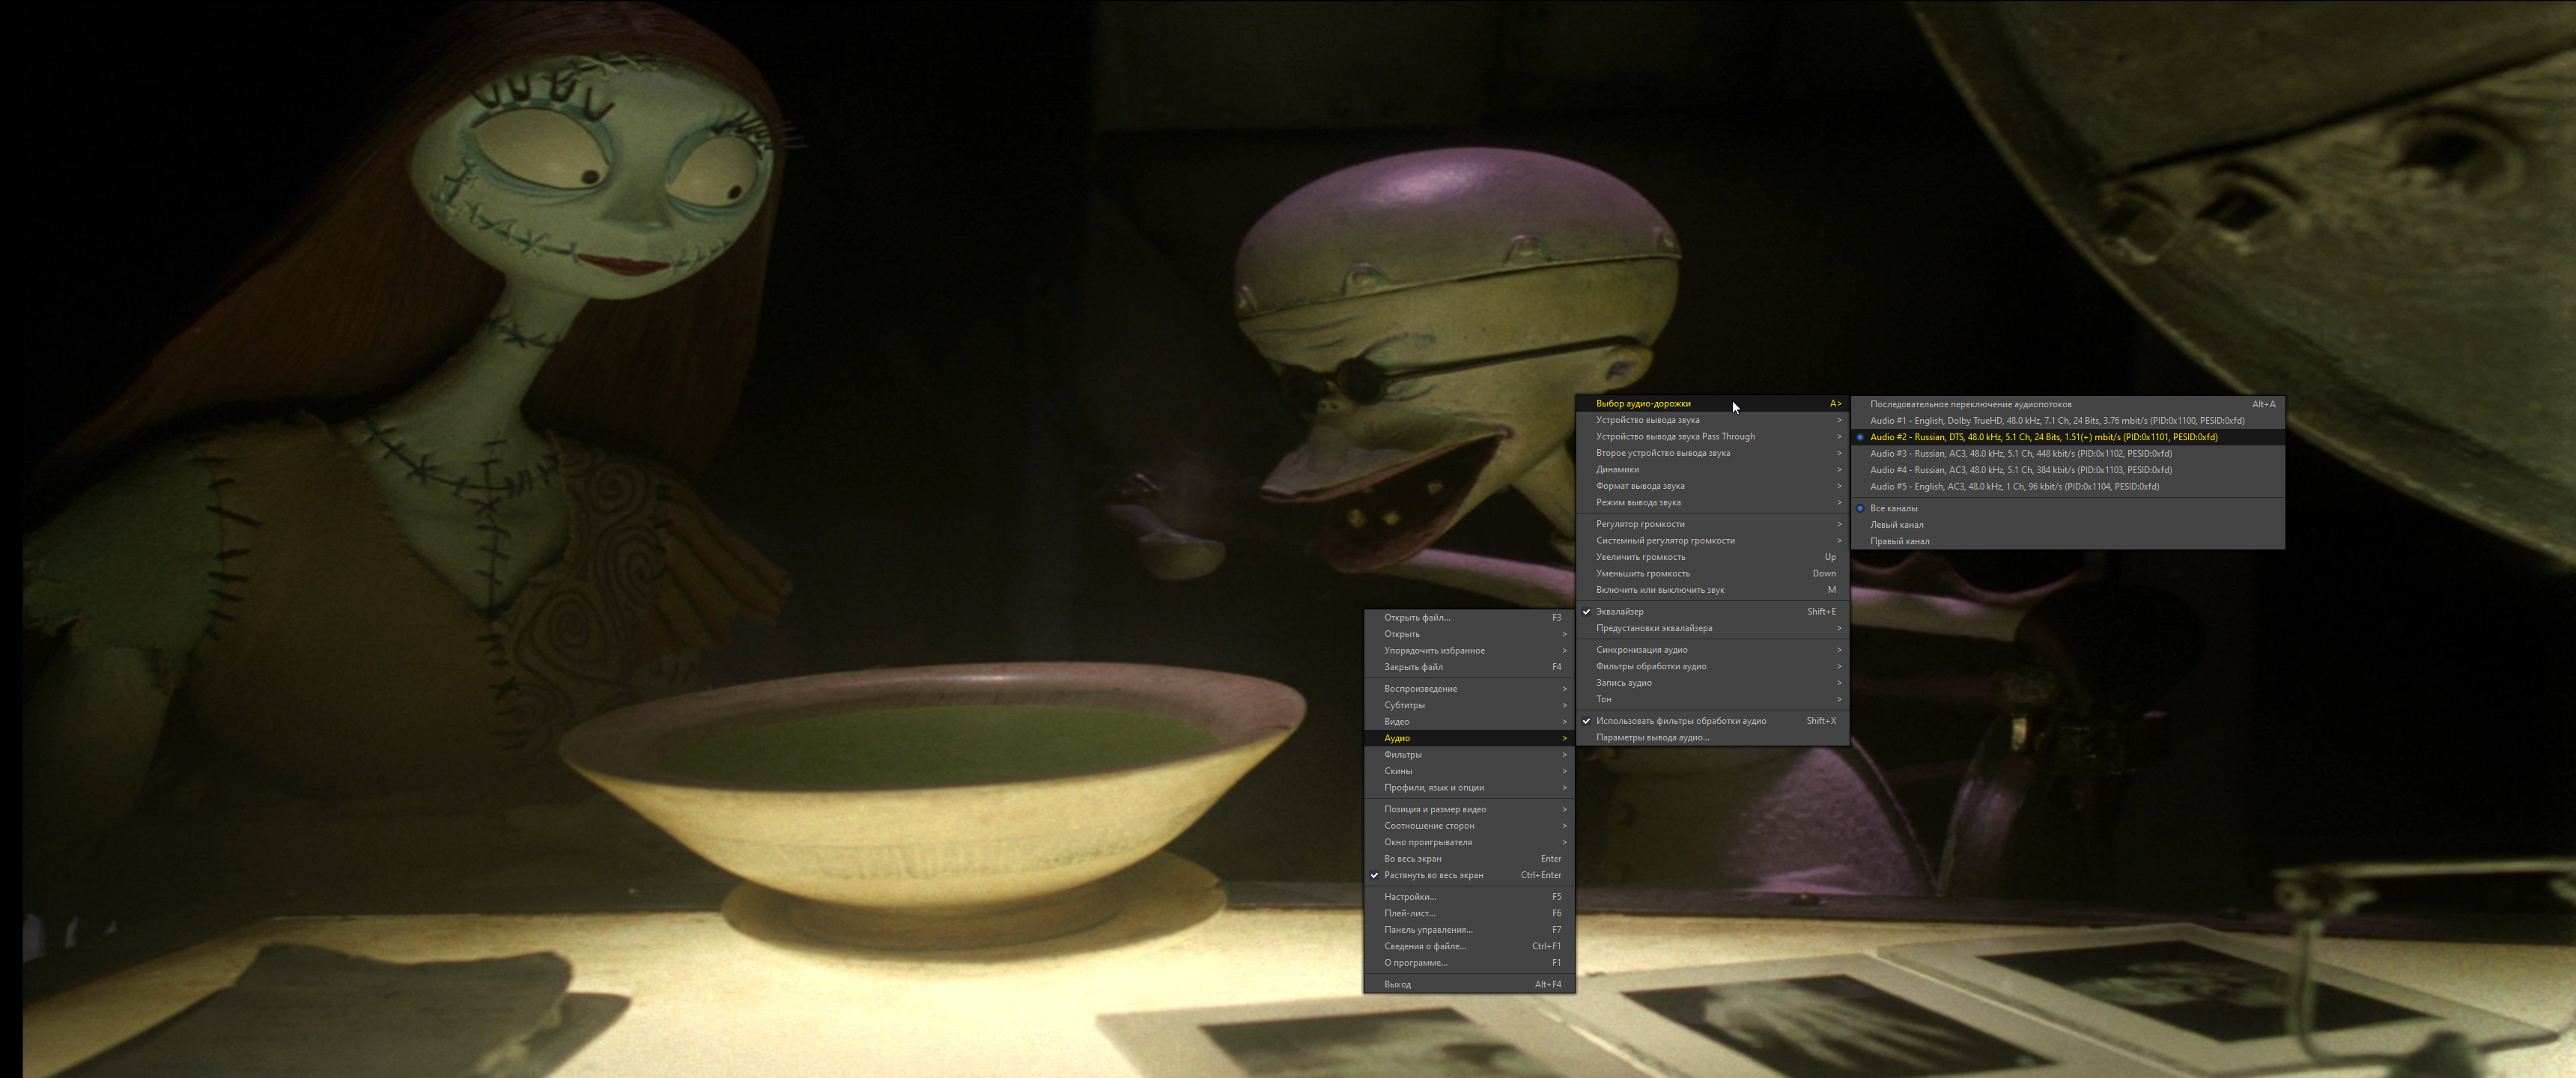Viewport: 2576px width, 1078px height.
Task: Click 'Последовательное переключение аудиопотоков' item
Action: (2067, 404)
